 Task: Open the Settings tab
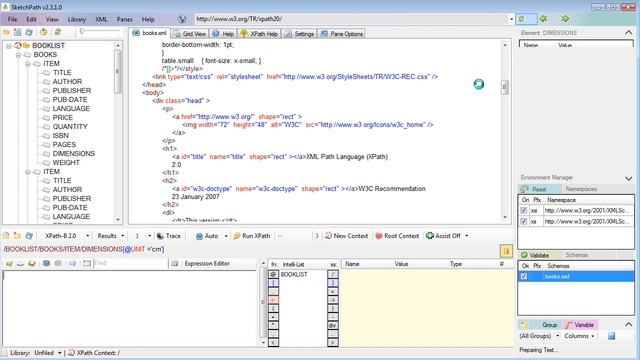click(x=300, y=33)
